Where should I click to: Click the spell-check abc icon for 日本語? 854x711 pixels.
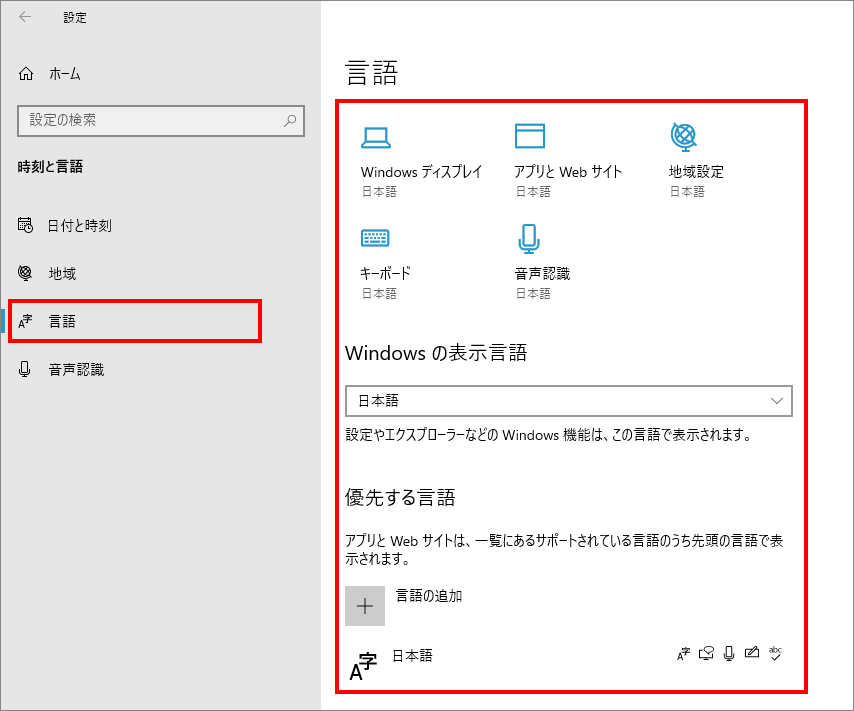(x=776, y=653)
